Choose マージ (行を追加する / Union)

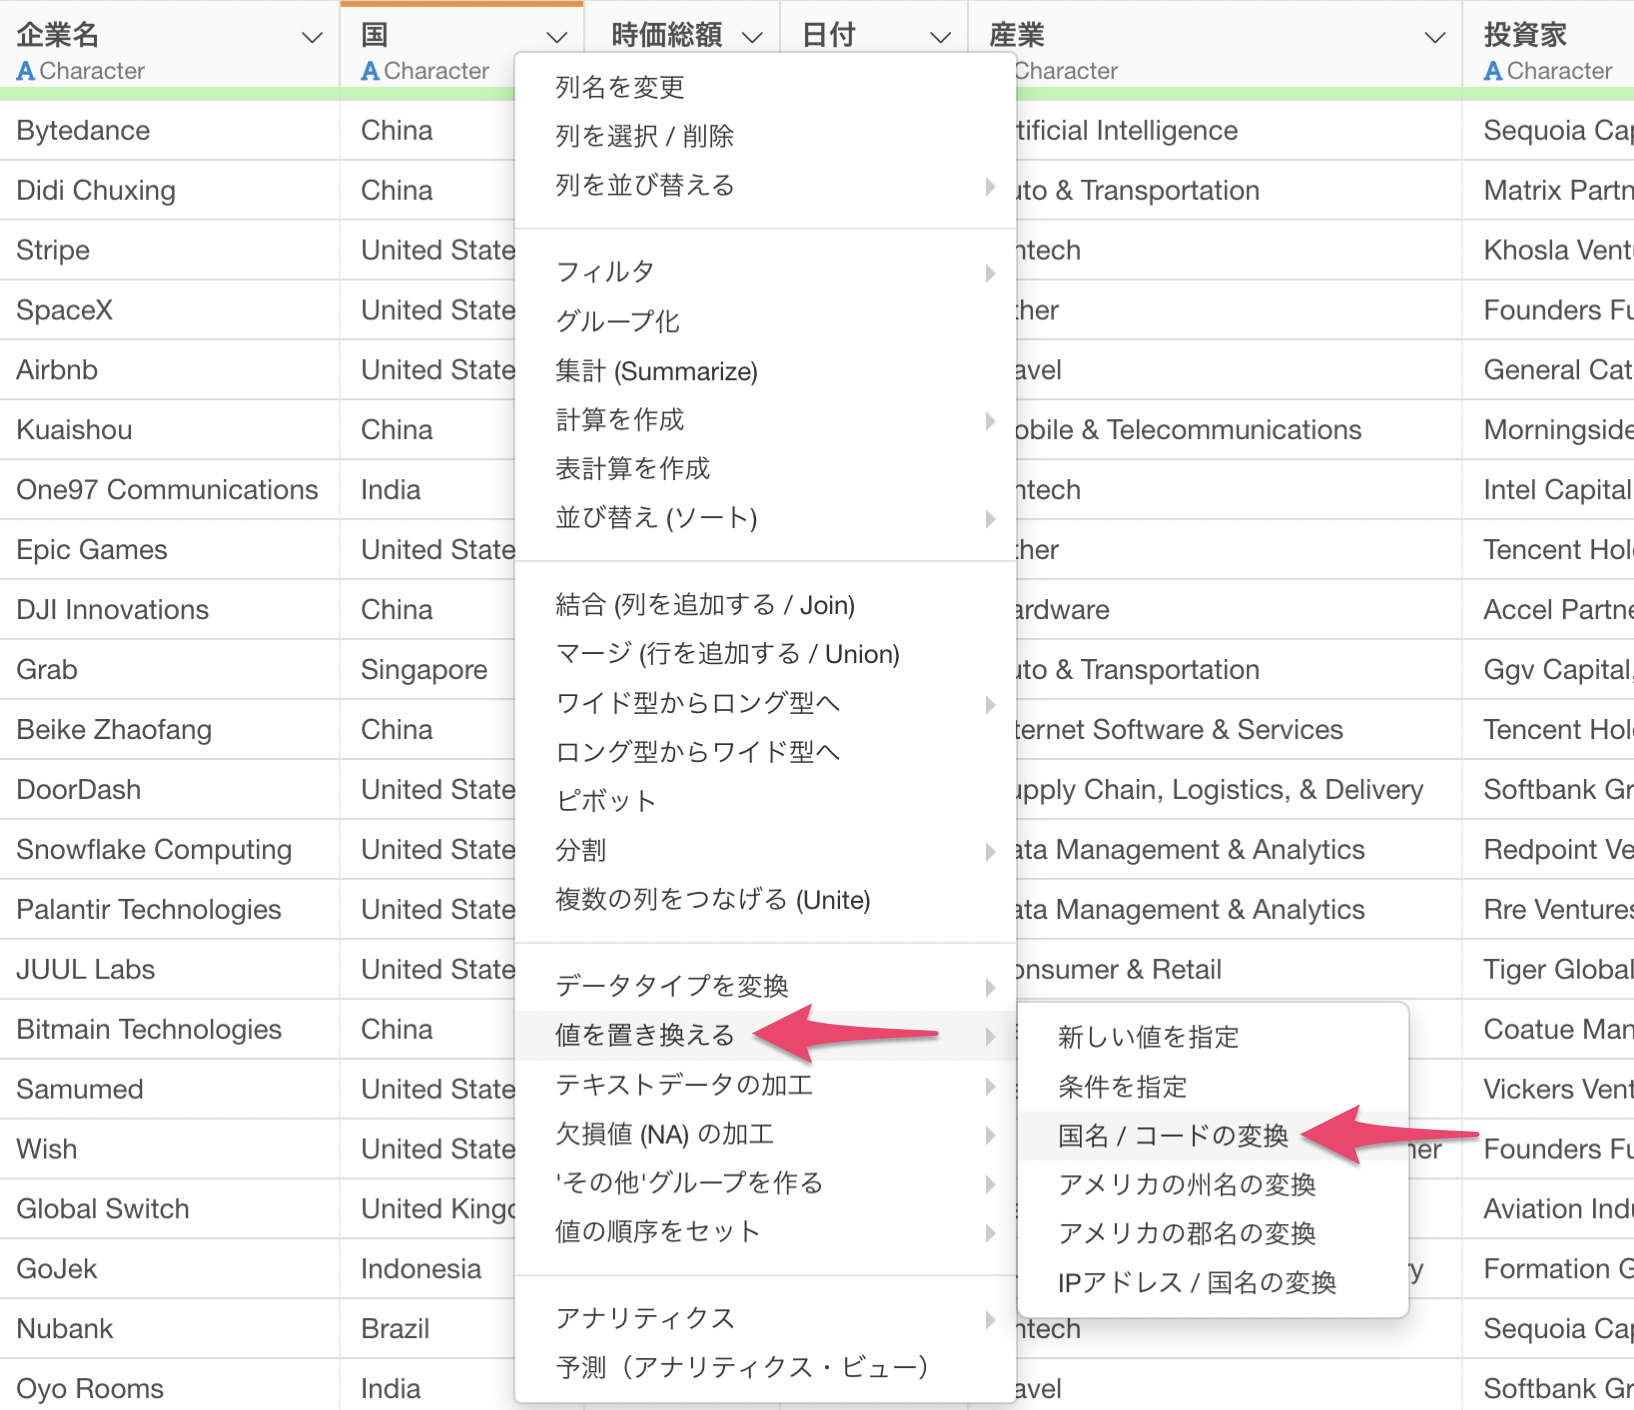click(x=765, y=654)
